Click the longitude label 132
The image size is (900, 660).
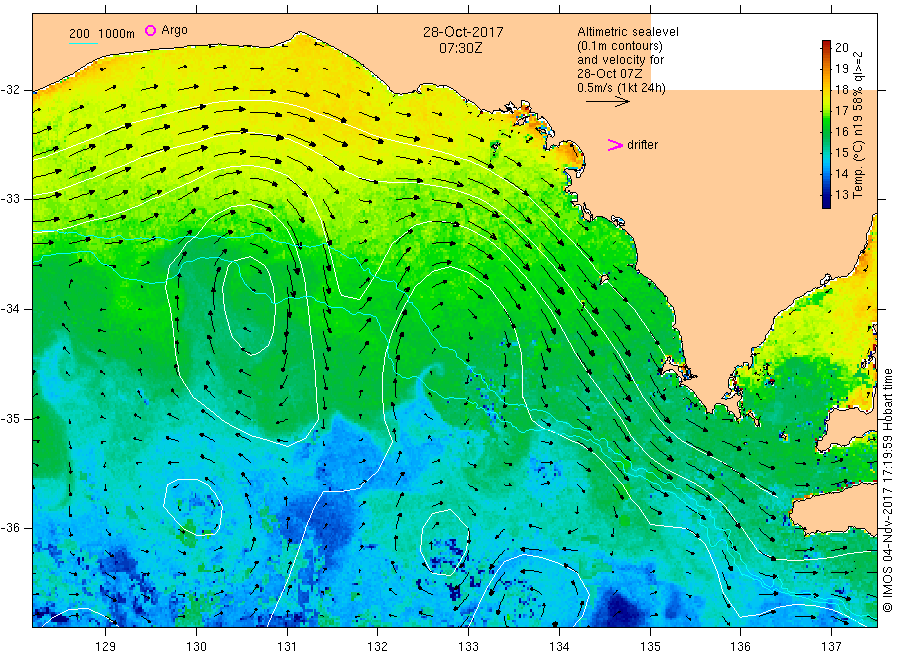pyautogui.click(x=378, y=647)
